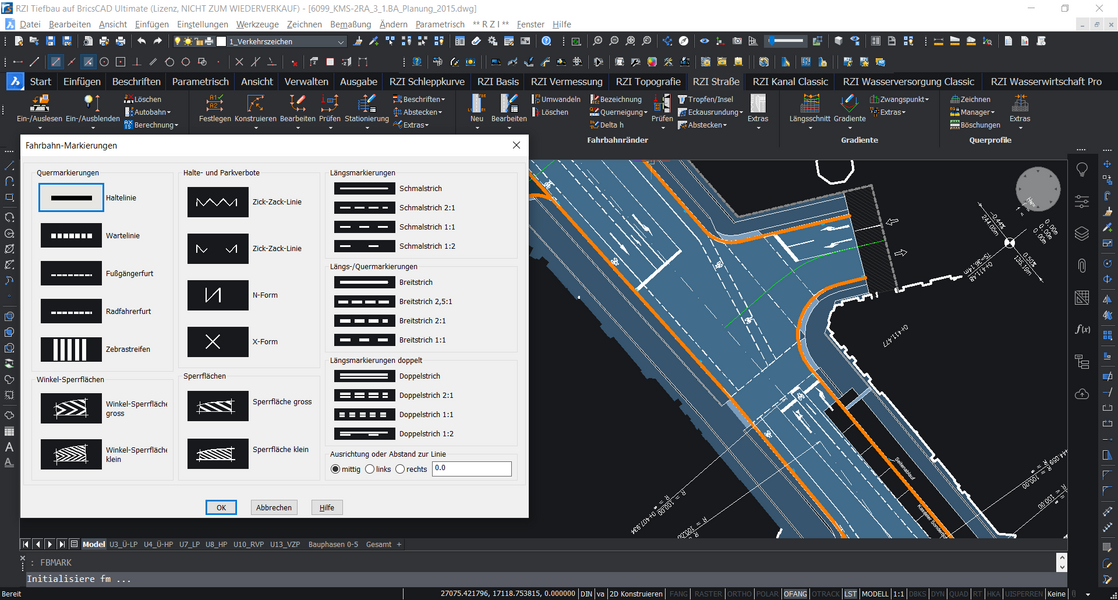This screenshot has width=1118, height=600.
Task: Open the 2D Konstruieren workspace selector
Action: 635,594
